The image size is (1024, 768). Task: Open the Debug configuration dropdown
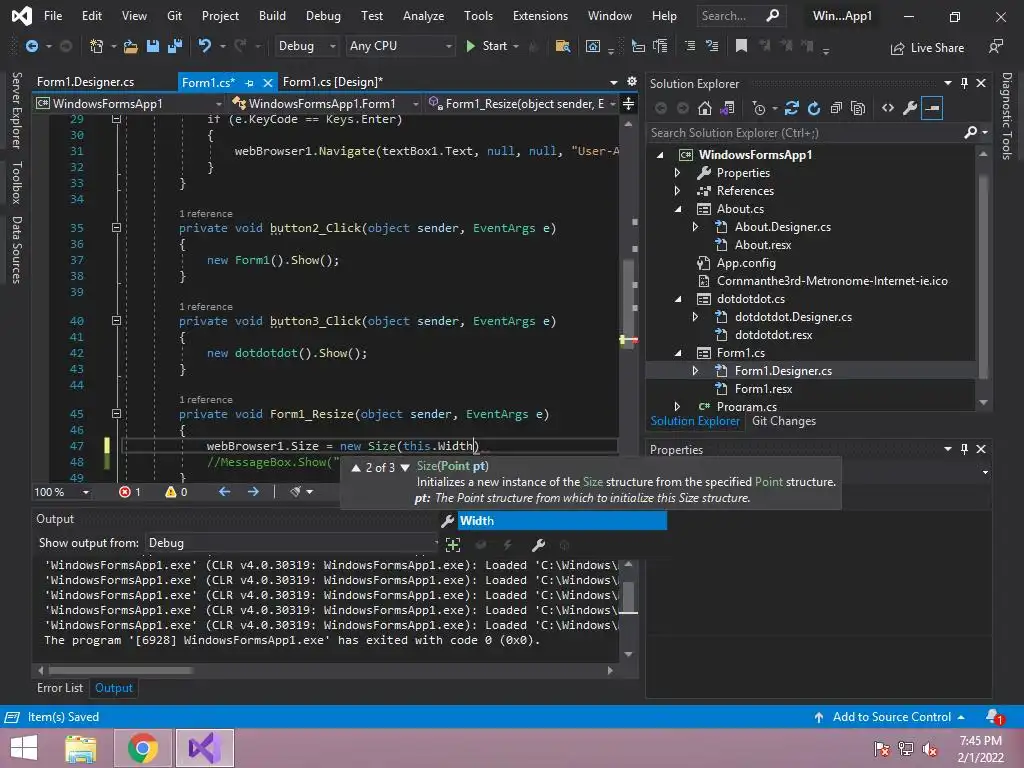[306, 46]
